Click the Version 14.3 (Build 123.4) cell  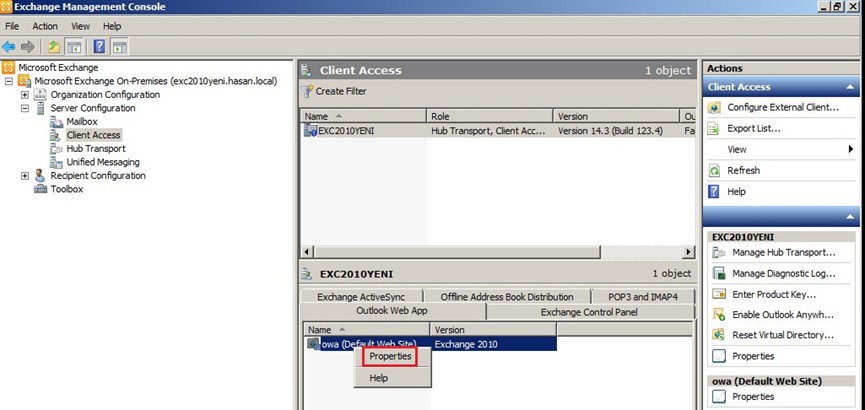click(x=611, y=131)
